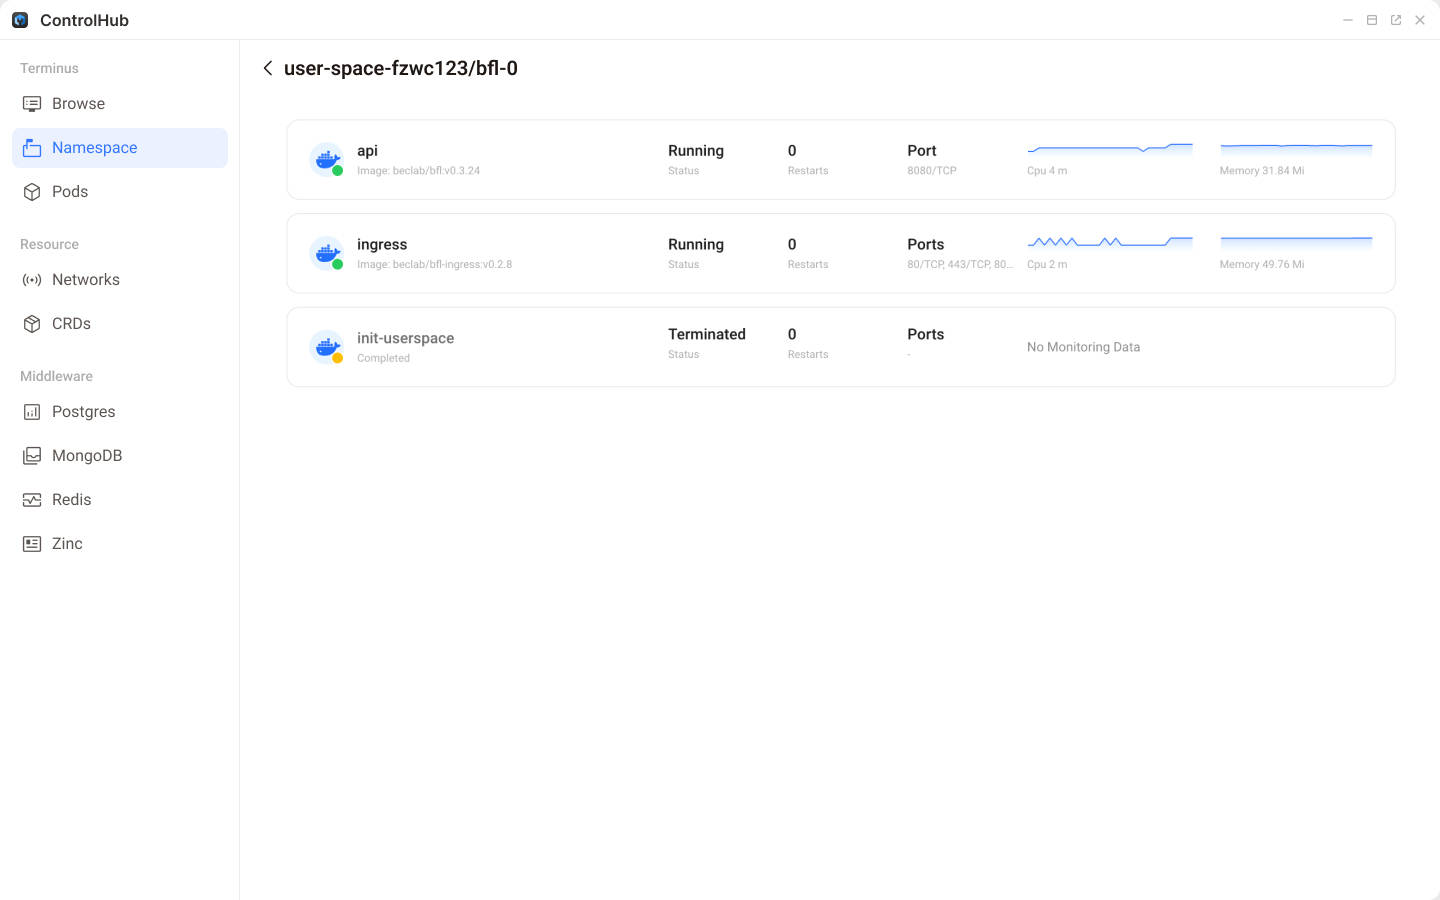Click the MongoDB image icon

coord(32,456)
